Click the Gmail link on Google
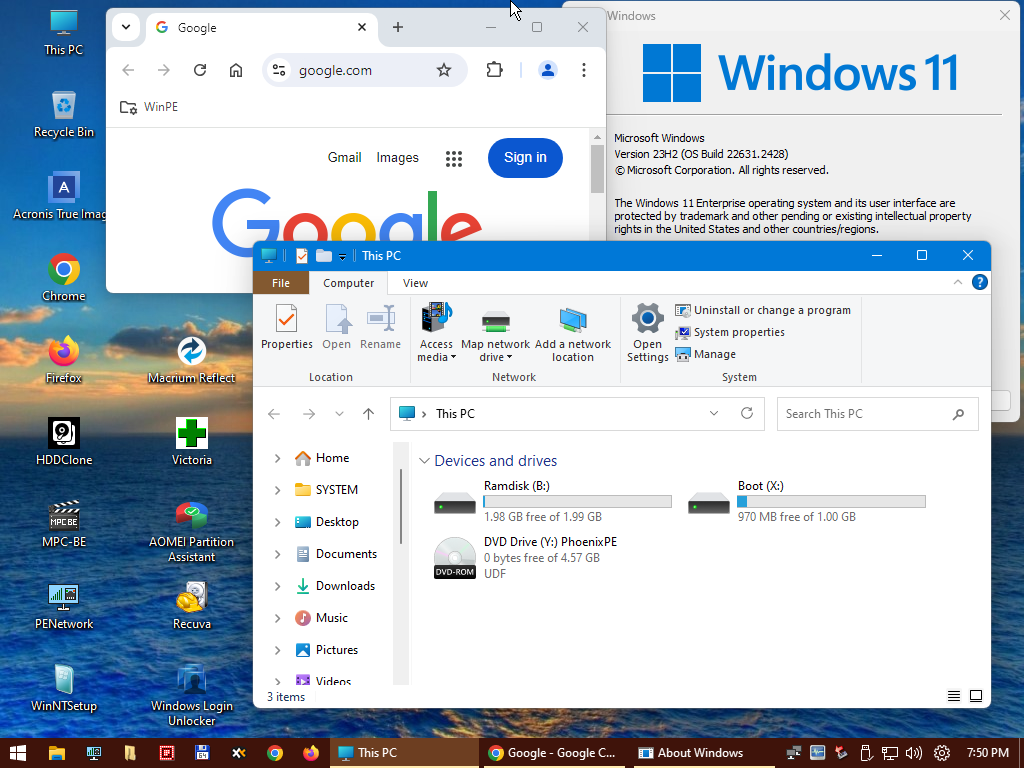This screenshot has height=768, width=1024. coord(344,157)
